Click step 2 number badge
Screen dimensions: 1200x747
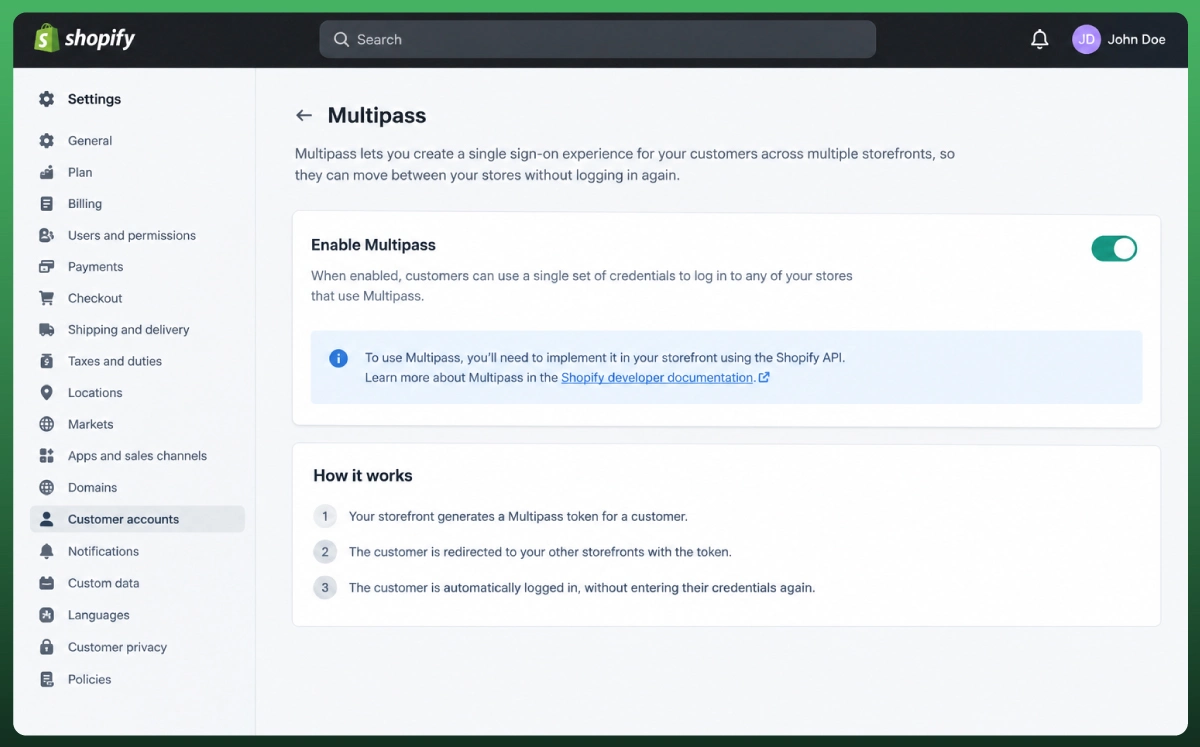325,552
